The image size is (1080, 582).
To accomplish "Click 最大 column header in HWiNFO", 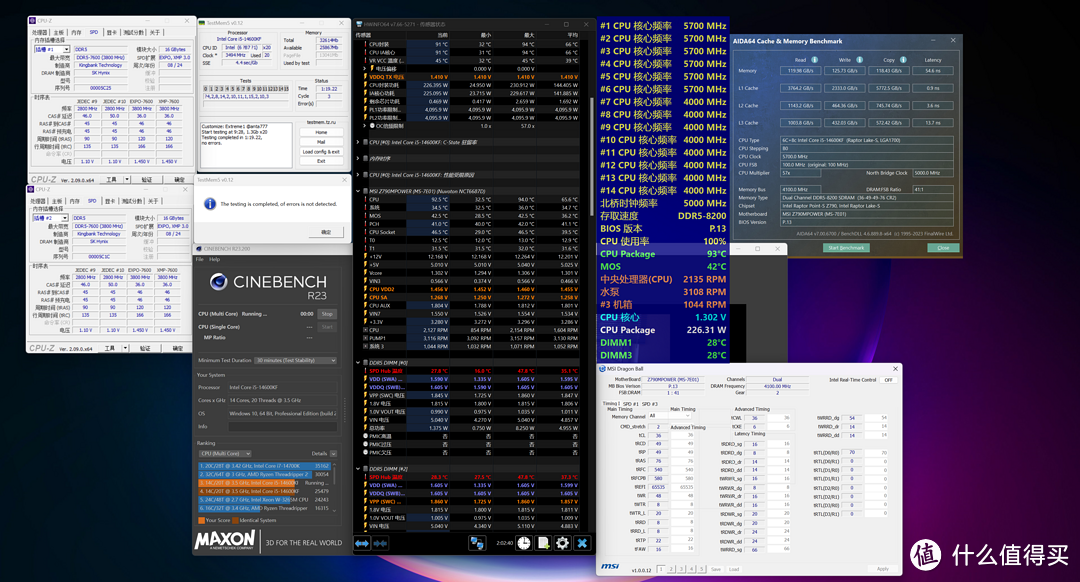I will 528,35.
